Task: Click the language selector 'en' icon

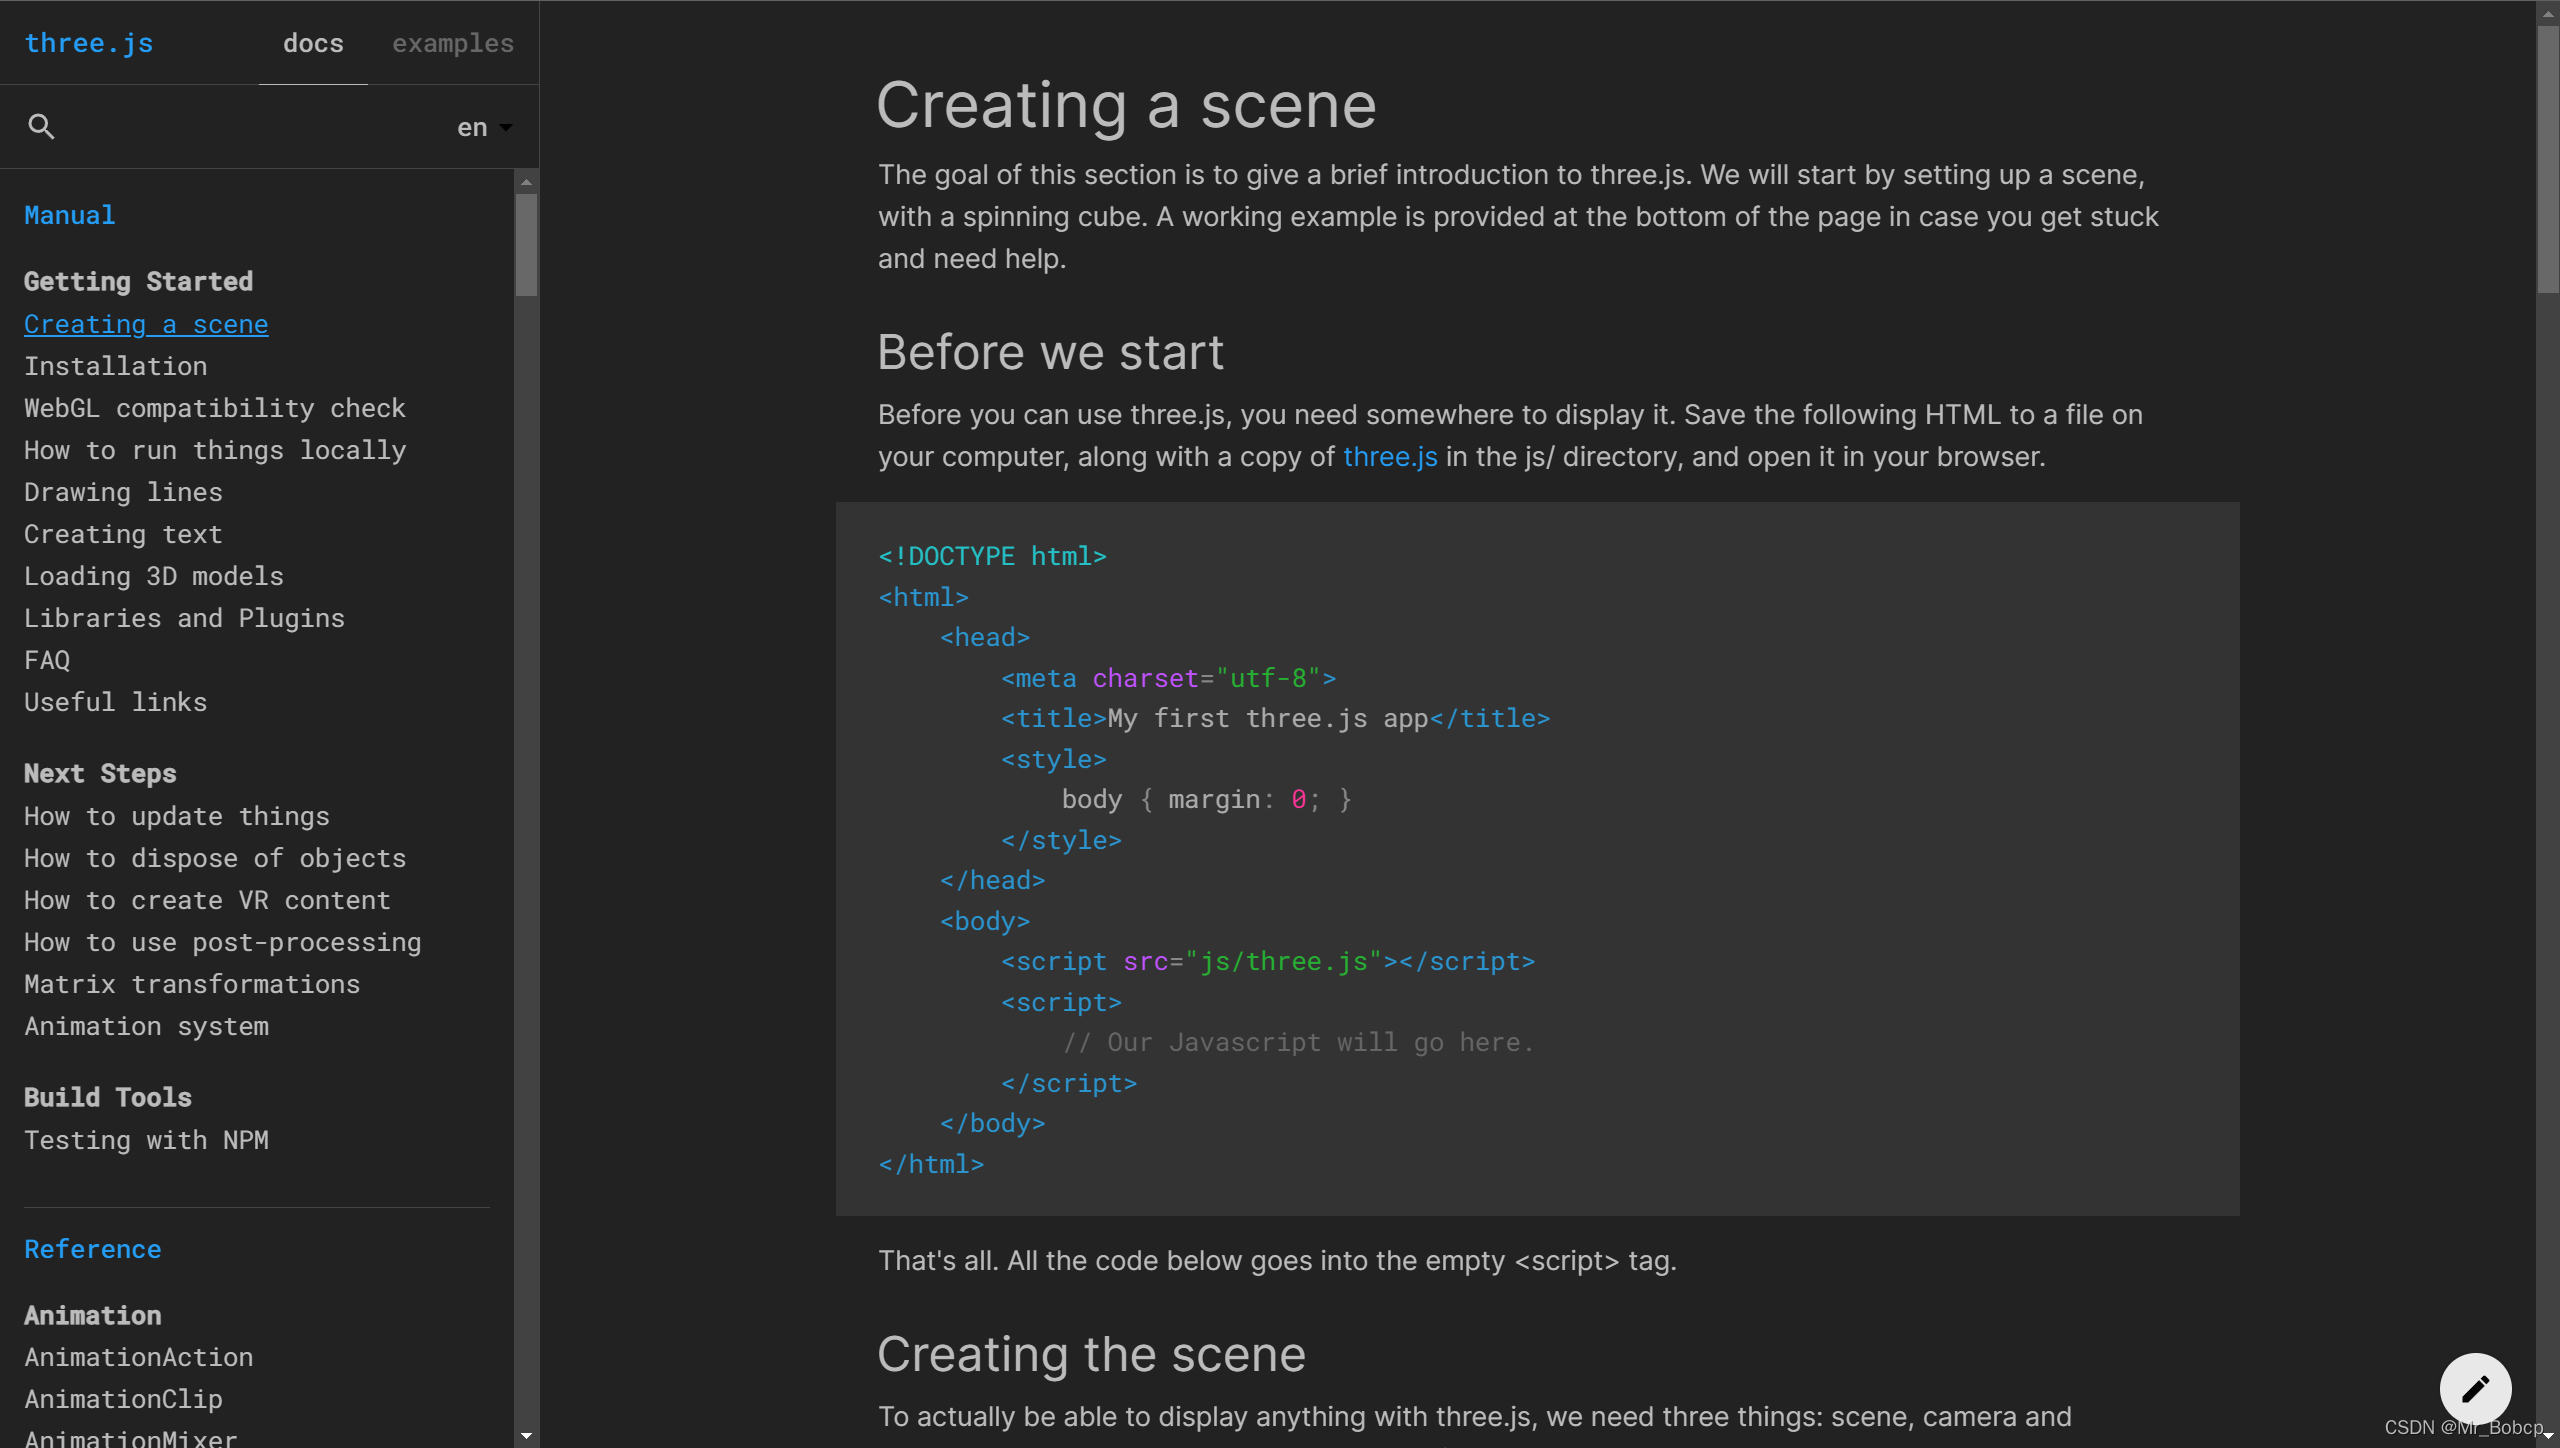Action: pos(484,127)
